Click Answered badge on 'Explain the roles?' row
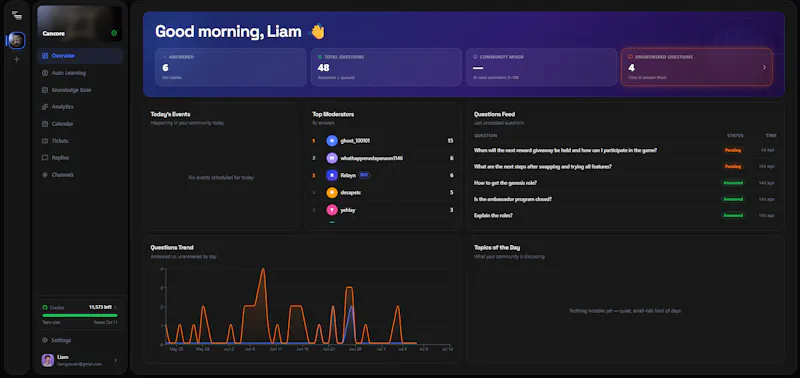 (733, 215)
